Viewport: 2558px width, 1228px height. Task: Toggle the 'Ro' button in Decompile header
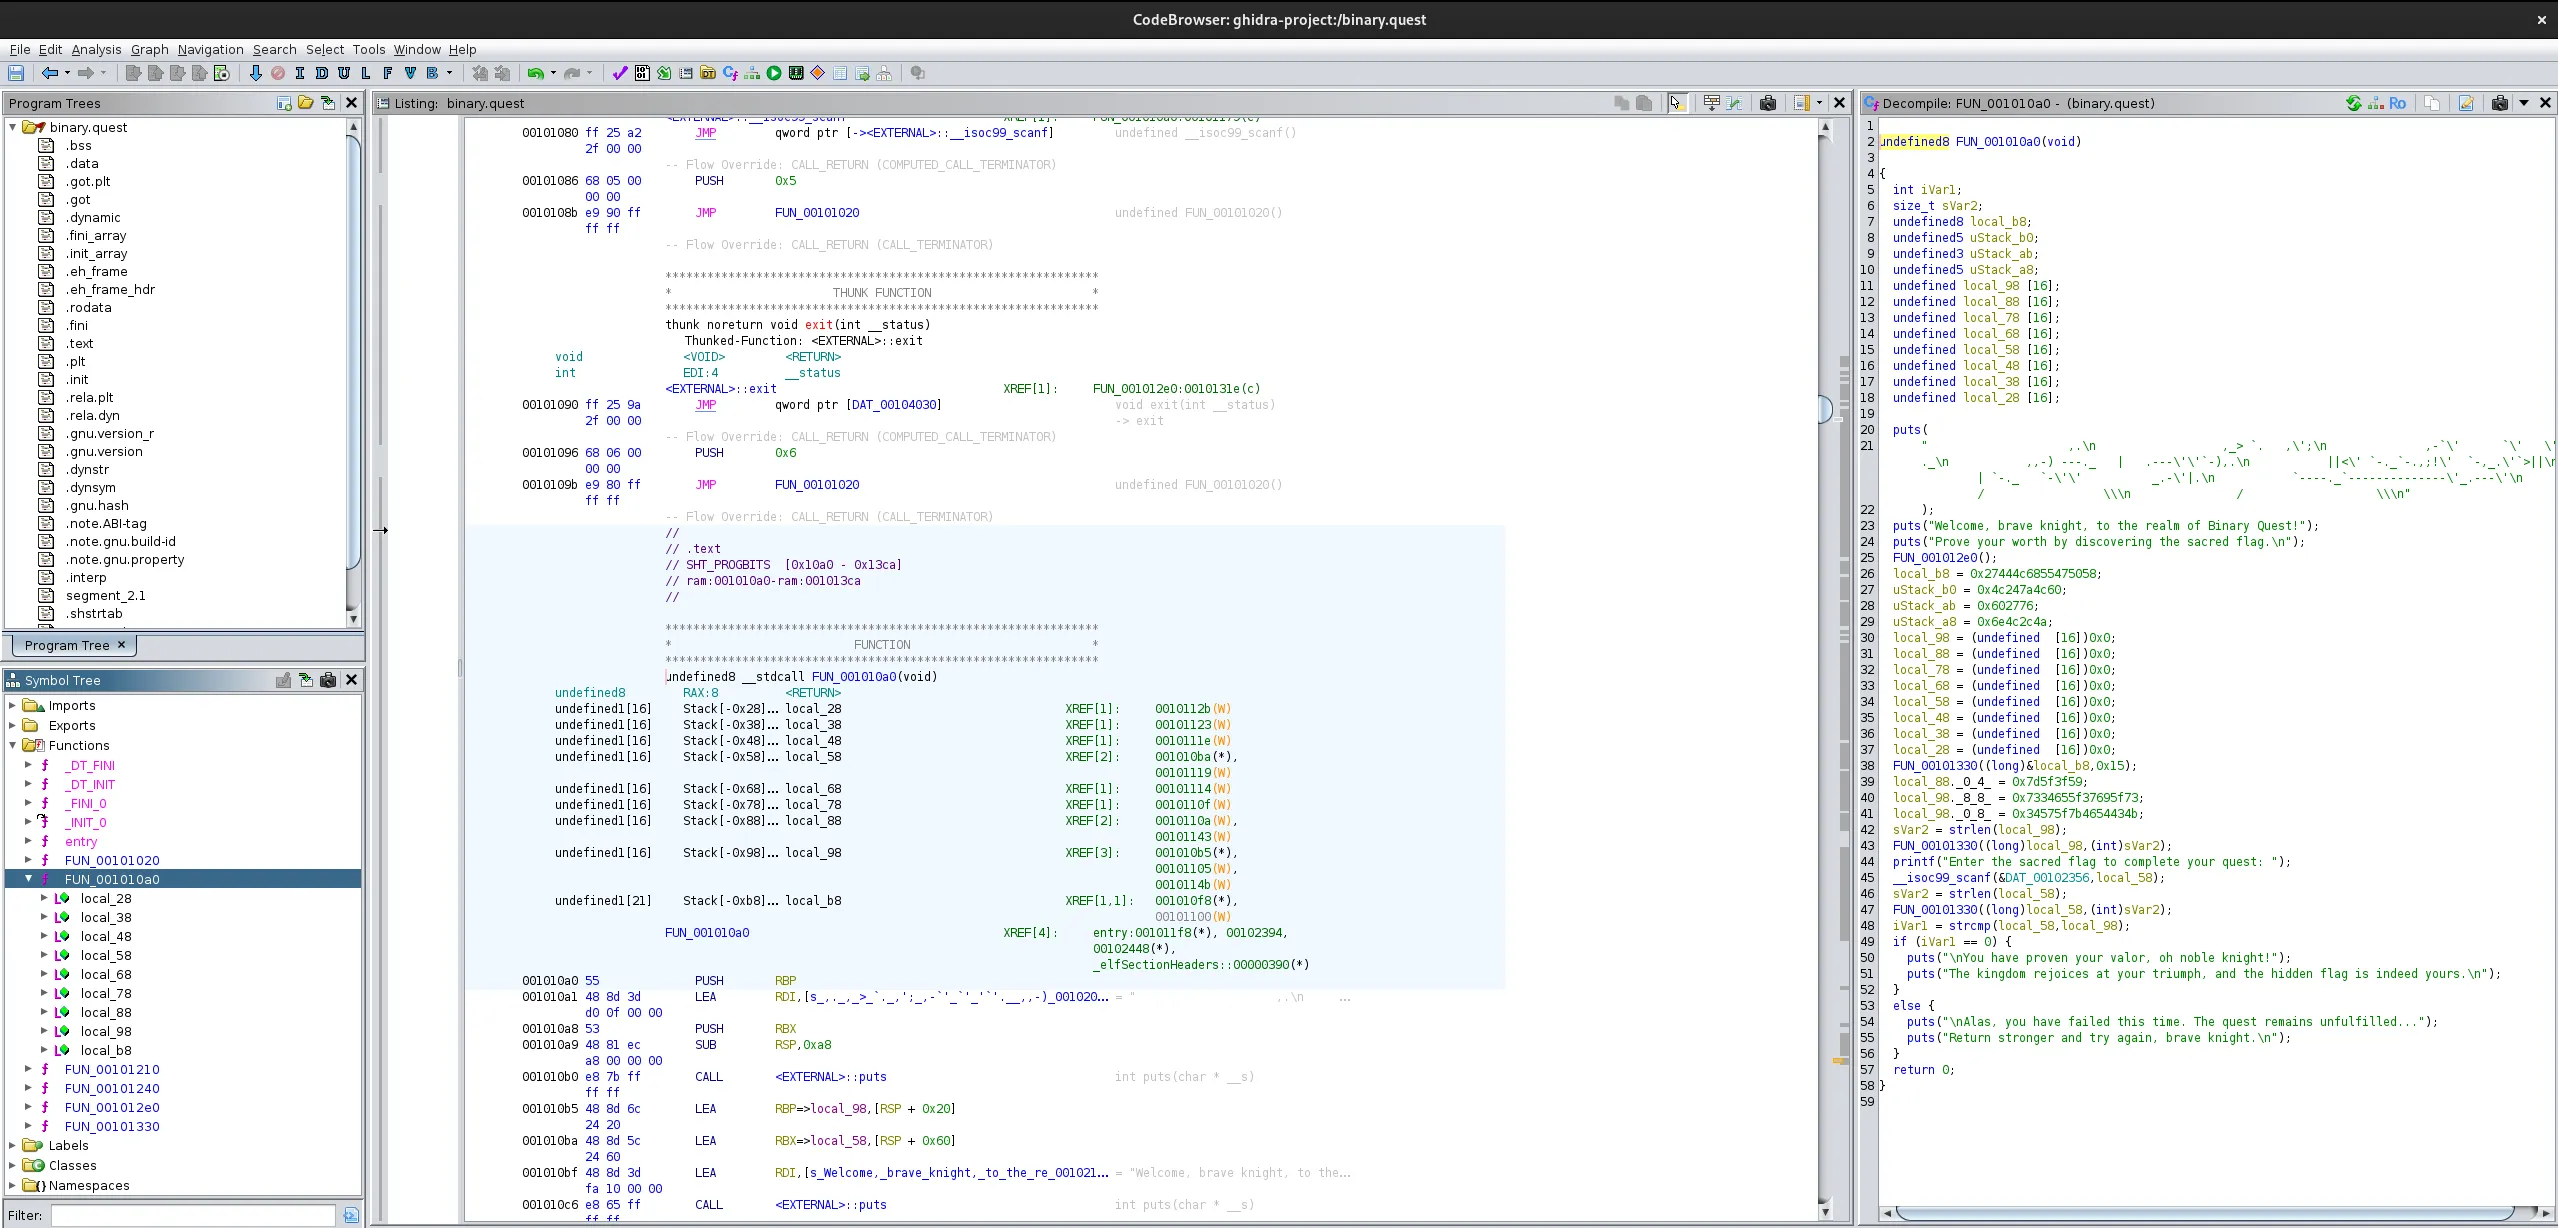pyautogui.click(x=2397, y=103)
